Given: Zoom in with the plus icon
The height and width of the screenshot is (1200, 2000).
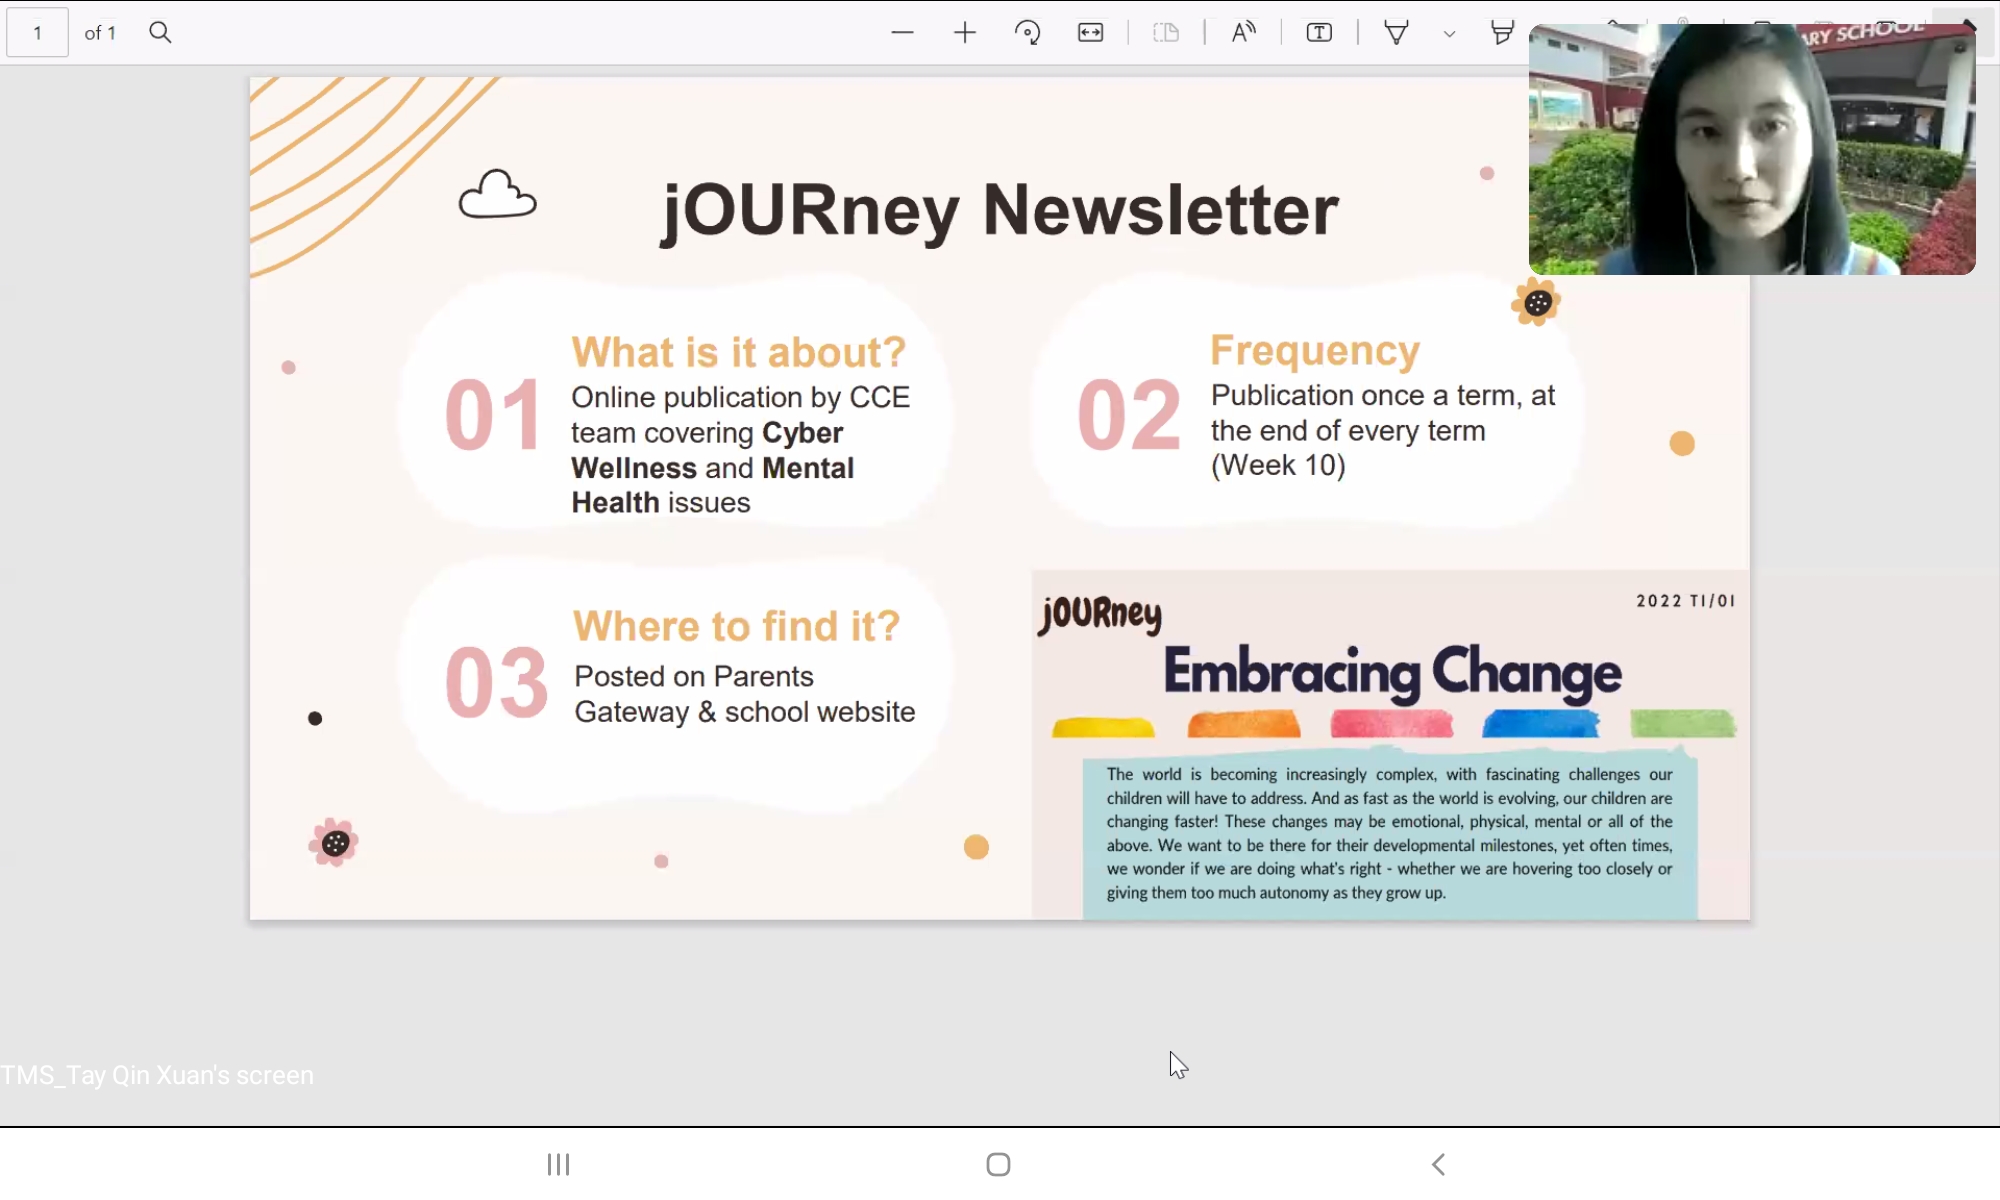Looking at the screenshot, I should point(965,33).
